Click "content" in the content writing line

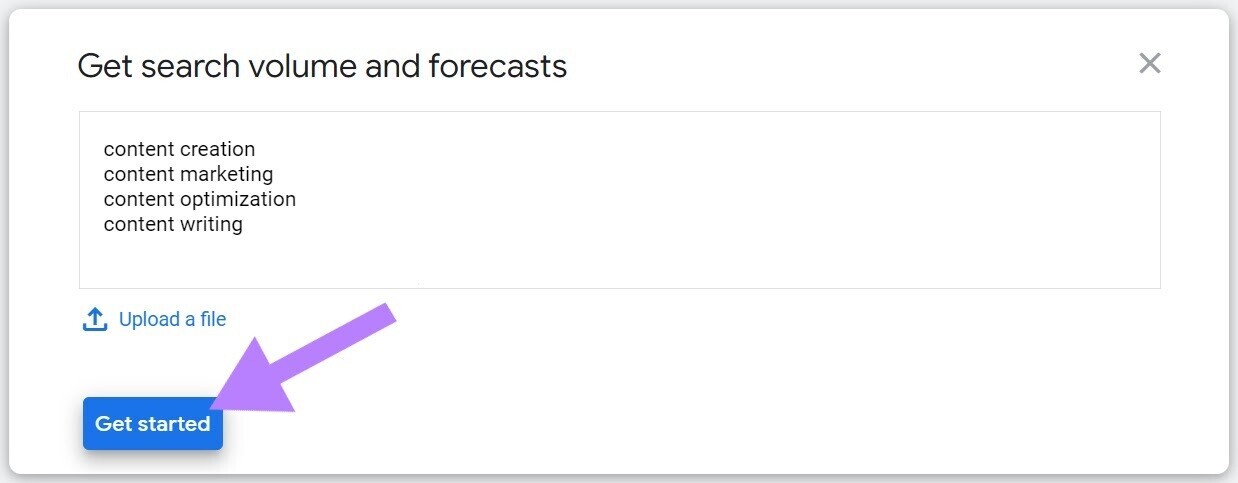[x=138, y=225]
